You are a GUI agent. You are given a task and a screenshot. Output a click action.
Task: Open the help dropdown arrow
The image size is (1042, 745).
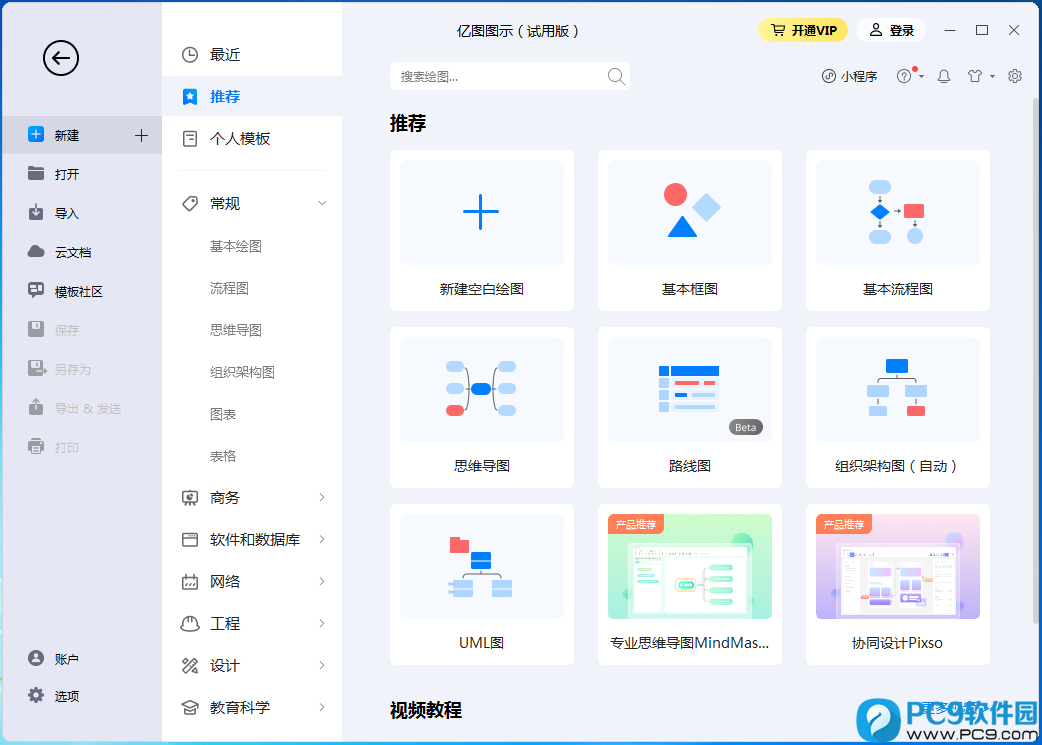coord(922,76)
